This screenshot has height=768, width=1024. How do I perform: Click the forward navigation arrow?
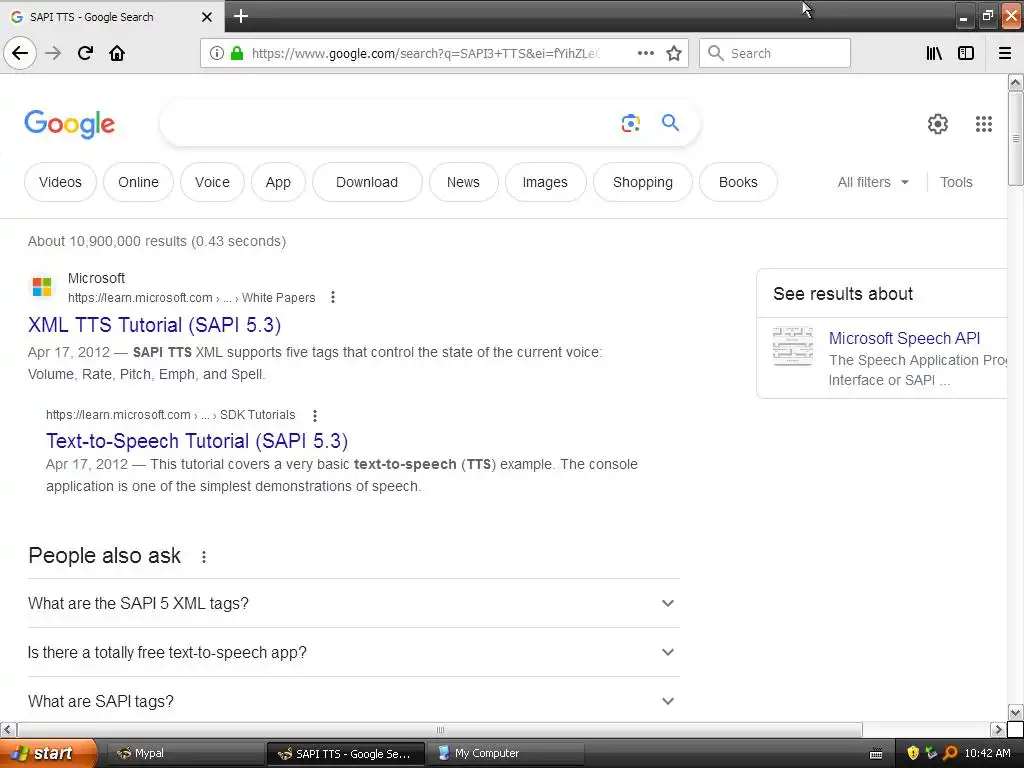[53, 53]
